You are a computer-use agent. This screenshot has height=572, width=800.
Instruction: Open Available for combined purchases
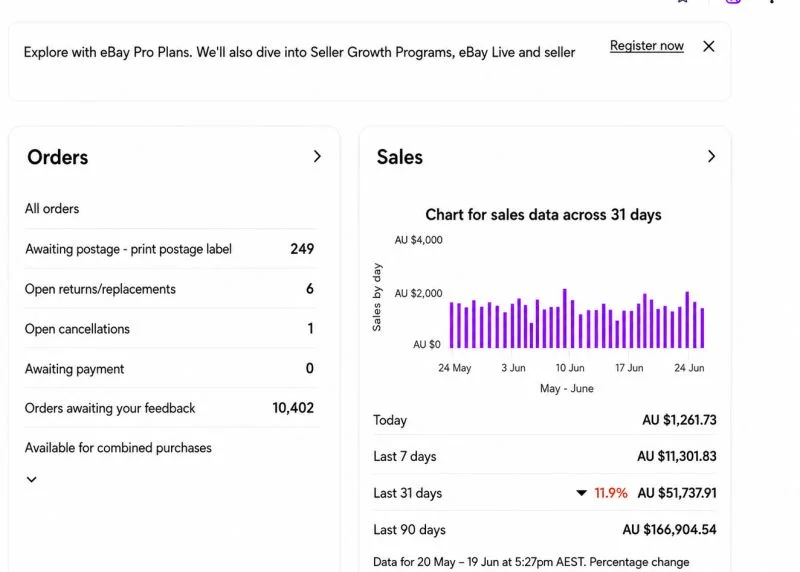click(118, 448)
